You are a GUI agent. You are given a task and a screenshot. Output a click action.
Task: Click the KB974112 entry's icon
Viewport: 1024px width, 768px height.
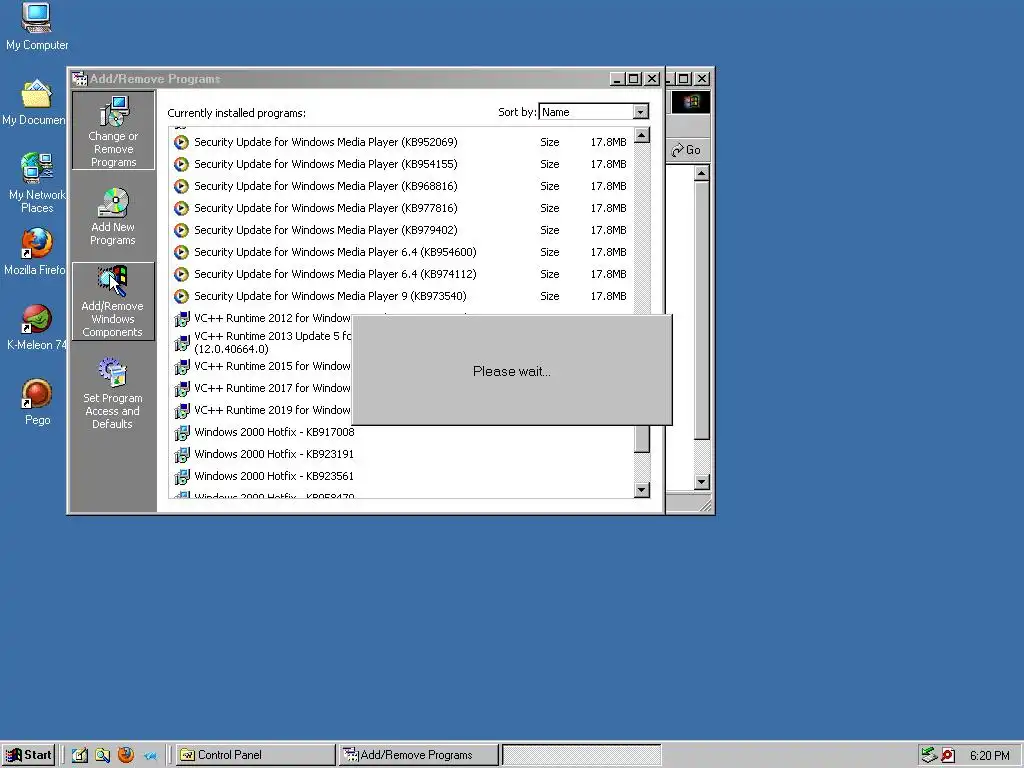181,274
